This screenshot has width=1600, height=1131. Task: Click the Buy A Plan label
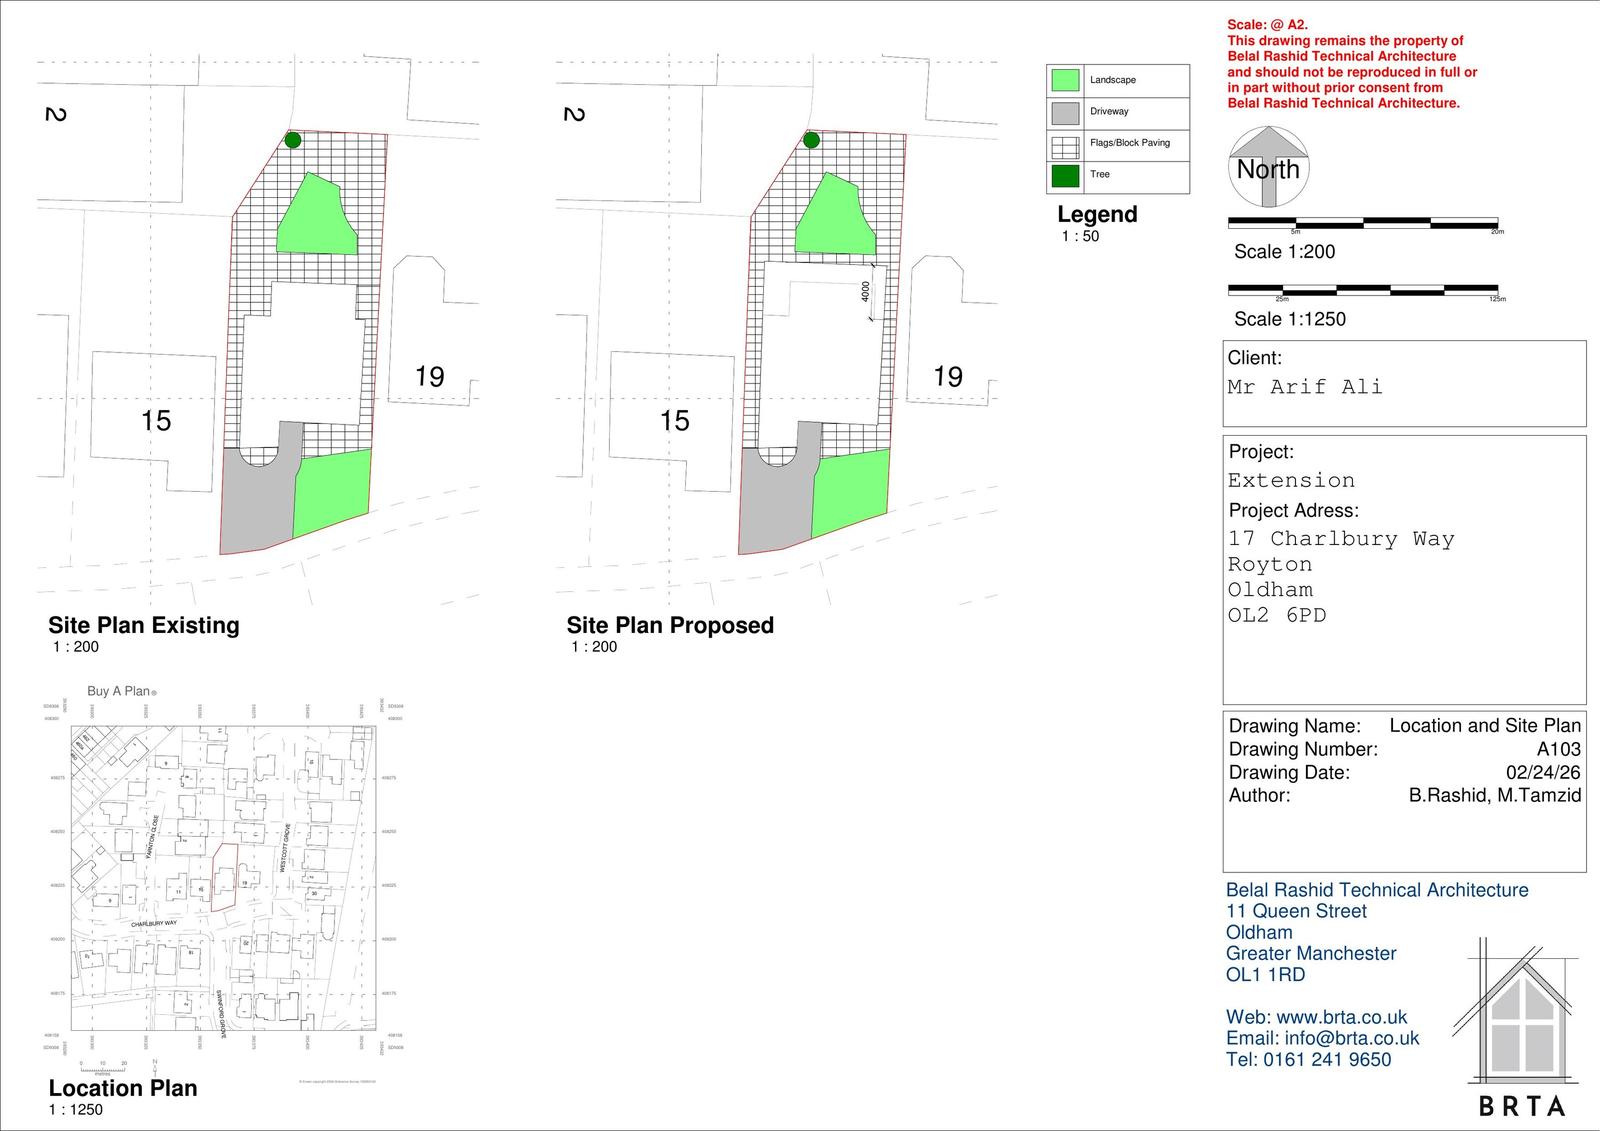[119, 691]
